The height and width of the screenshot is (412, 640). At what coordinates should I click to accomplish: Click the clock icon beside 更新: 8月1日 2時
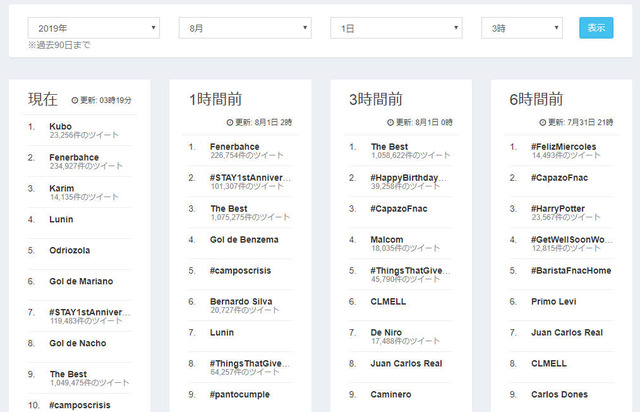pos(230,122)
